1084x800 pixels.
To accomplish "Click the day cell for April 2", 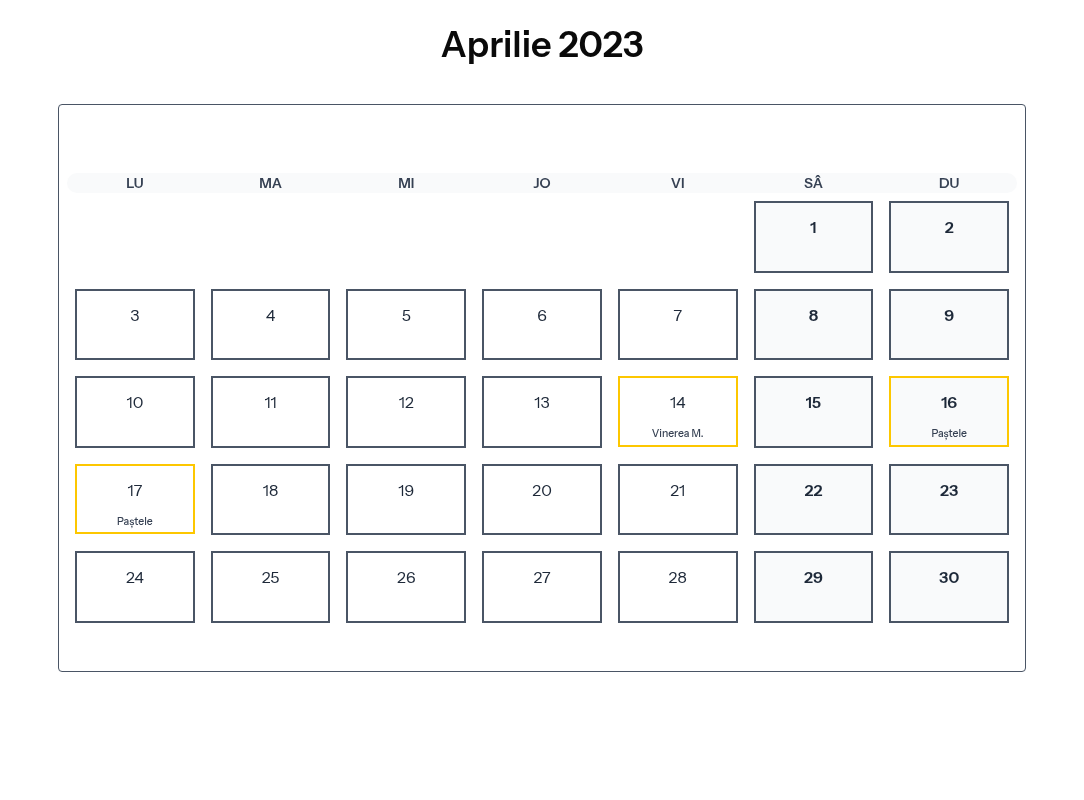I will [948, 237].
